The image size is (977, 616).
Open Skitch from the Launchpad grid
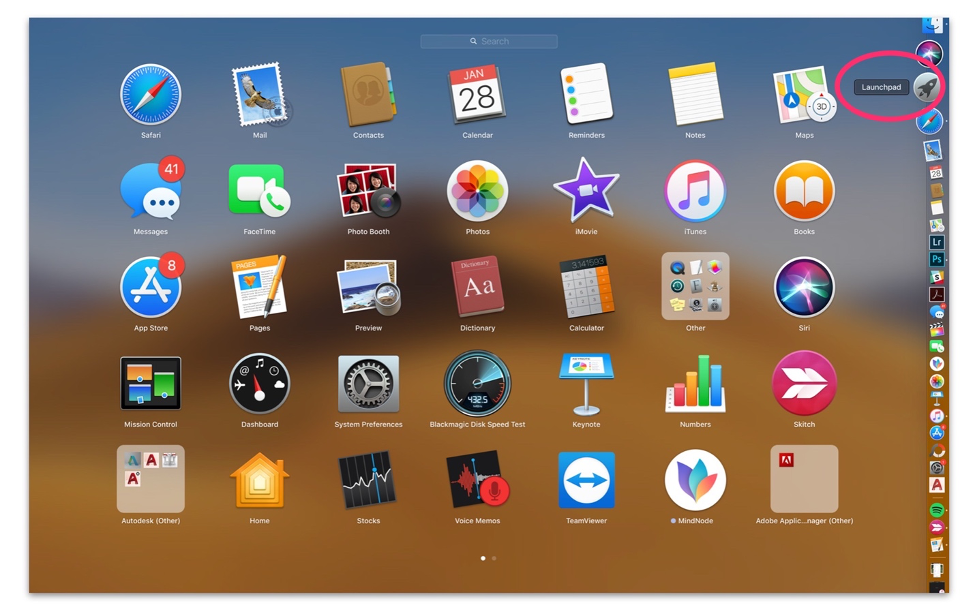click(804, 384)
